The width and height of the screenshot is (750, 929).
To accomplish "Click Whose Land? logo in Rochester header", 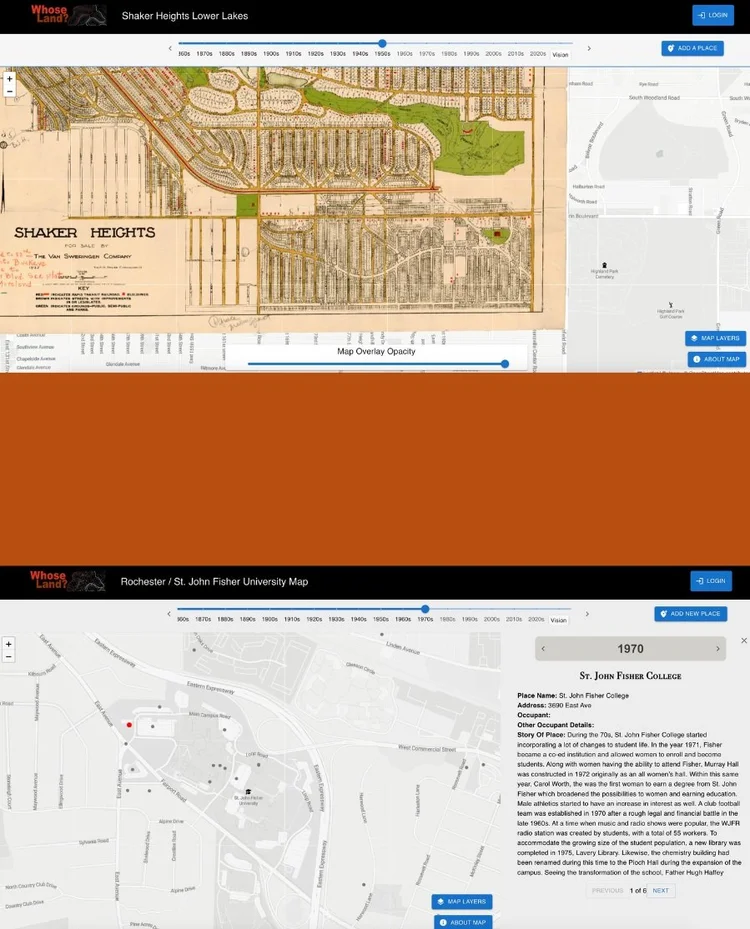I will pyautogui.click(x=68, y=581).
